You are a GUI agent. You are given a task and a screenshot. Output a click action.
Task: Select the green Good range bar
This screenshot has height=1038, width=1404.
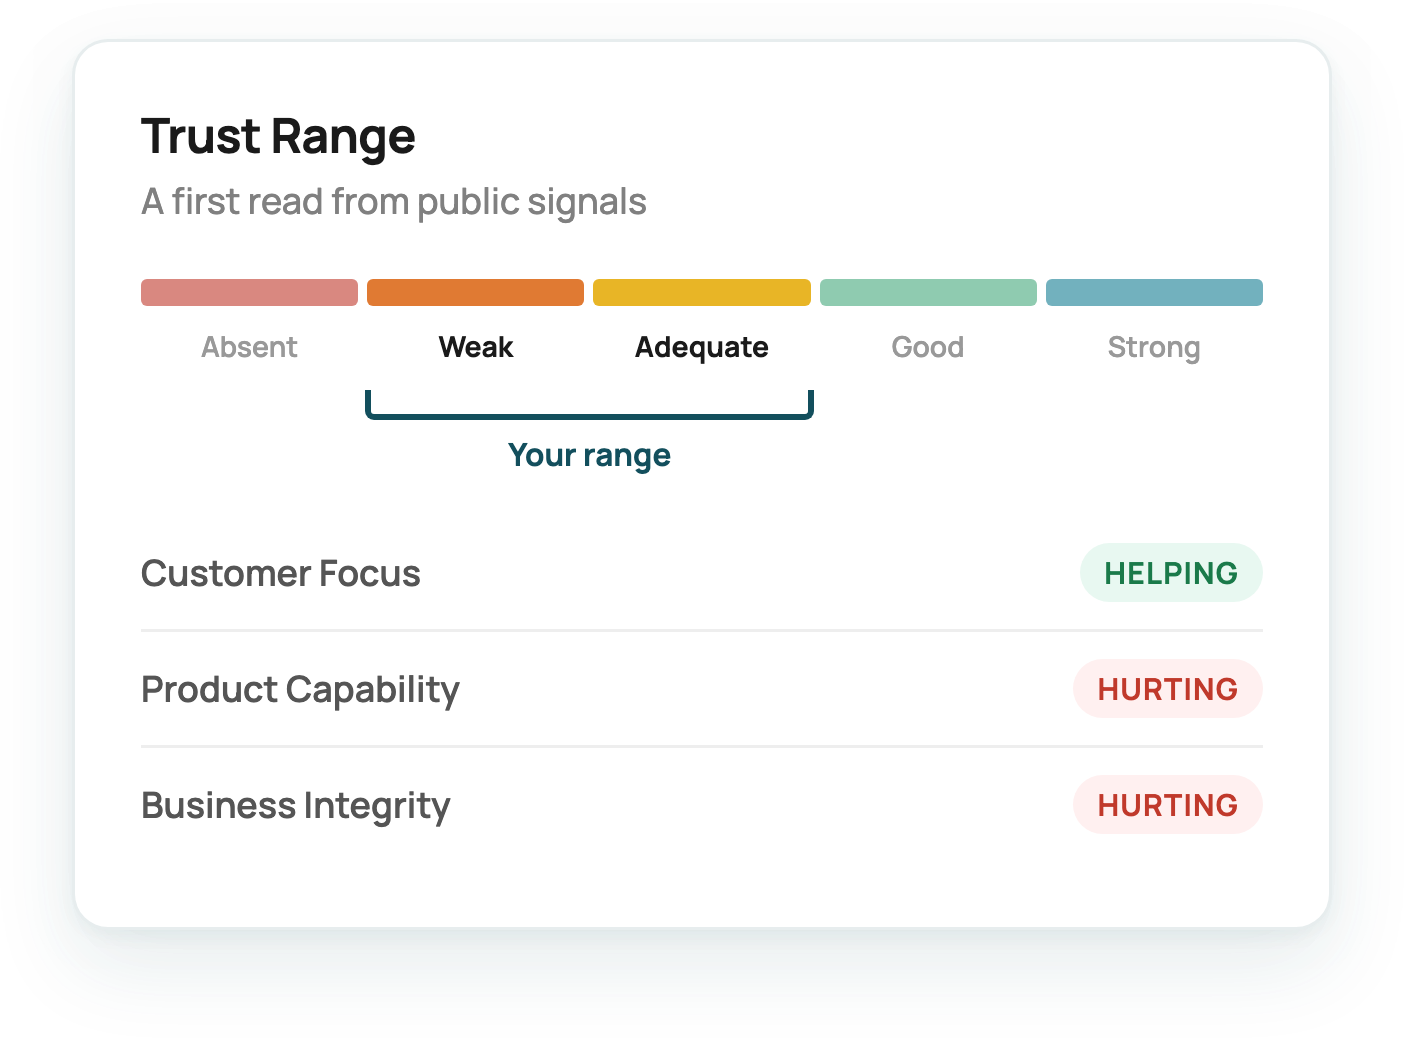928,293
